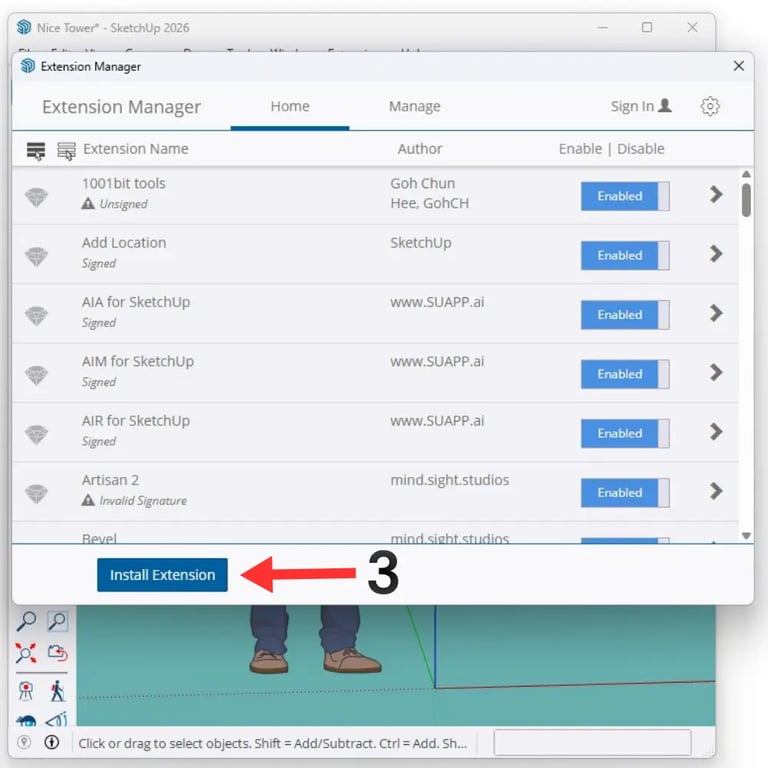
Task: Click the measurements input box in SketchUp
Action: tap(592, 743)
